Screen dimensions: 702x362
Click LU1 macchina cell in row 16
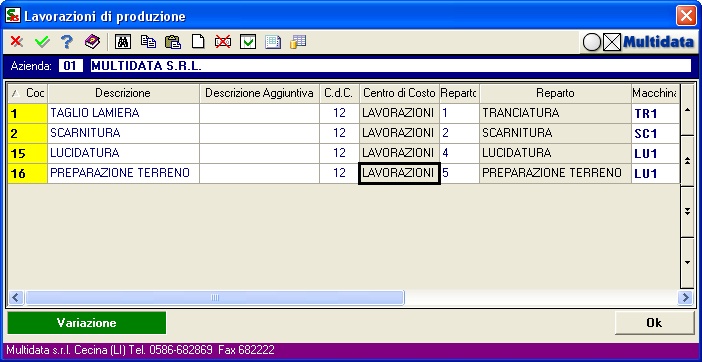point(655,173)
